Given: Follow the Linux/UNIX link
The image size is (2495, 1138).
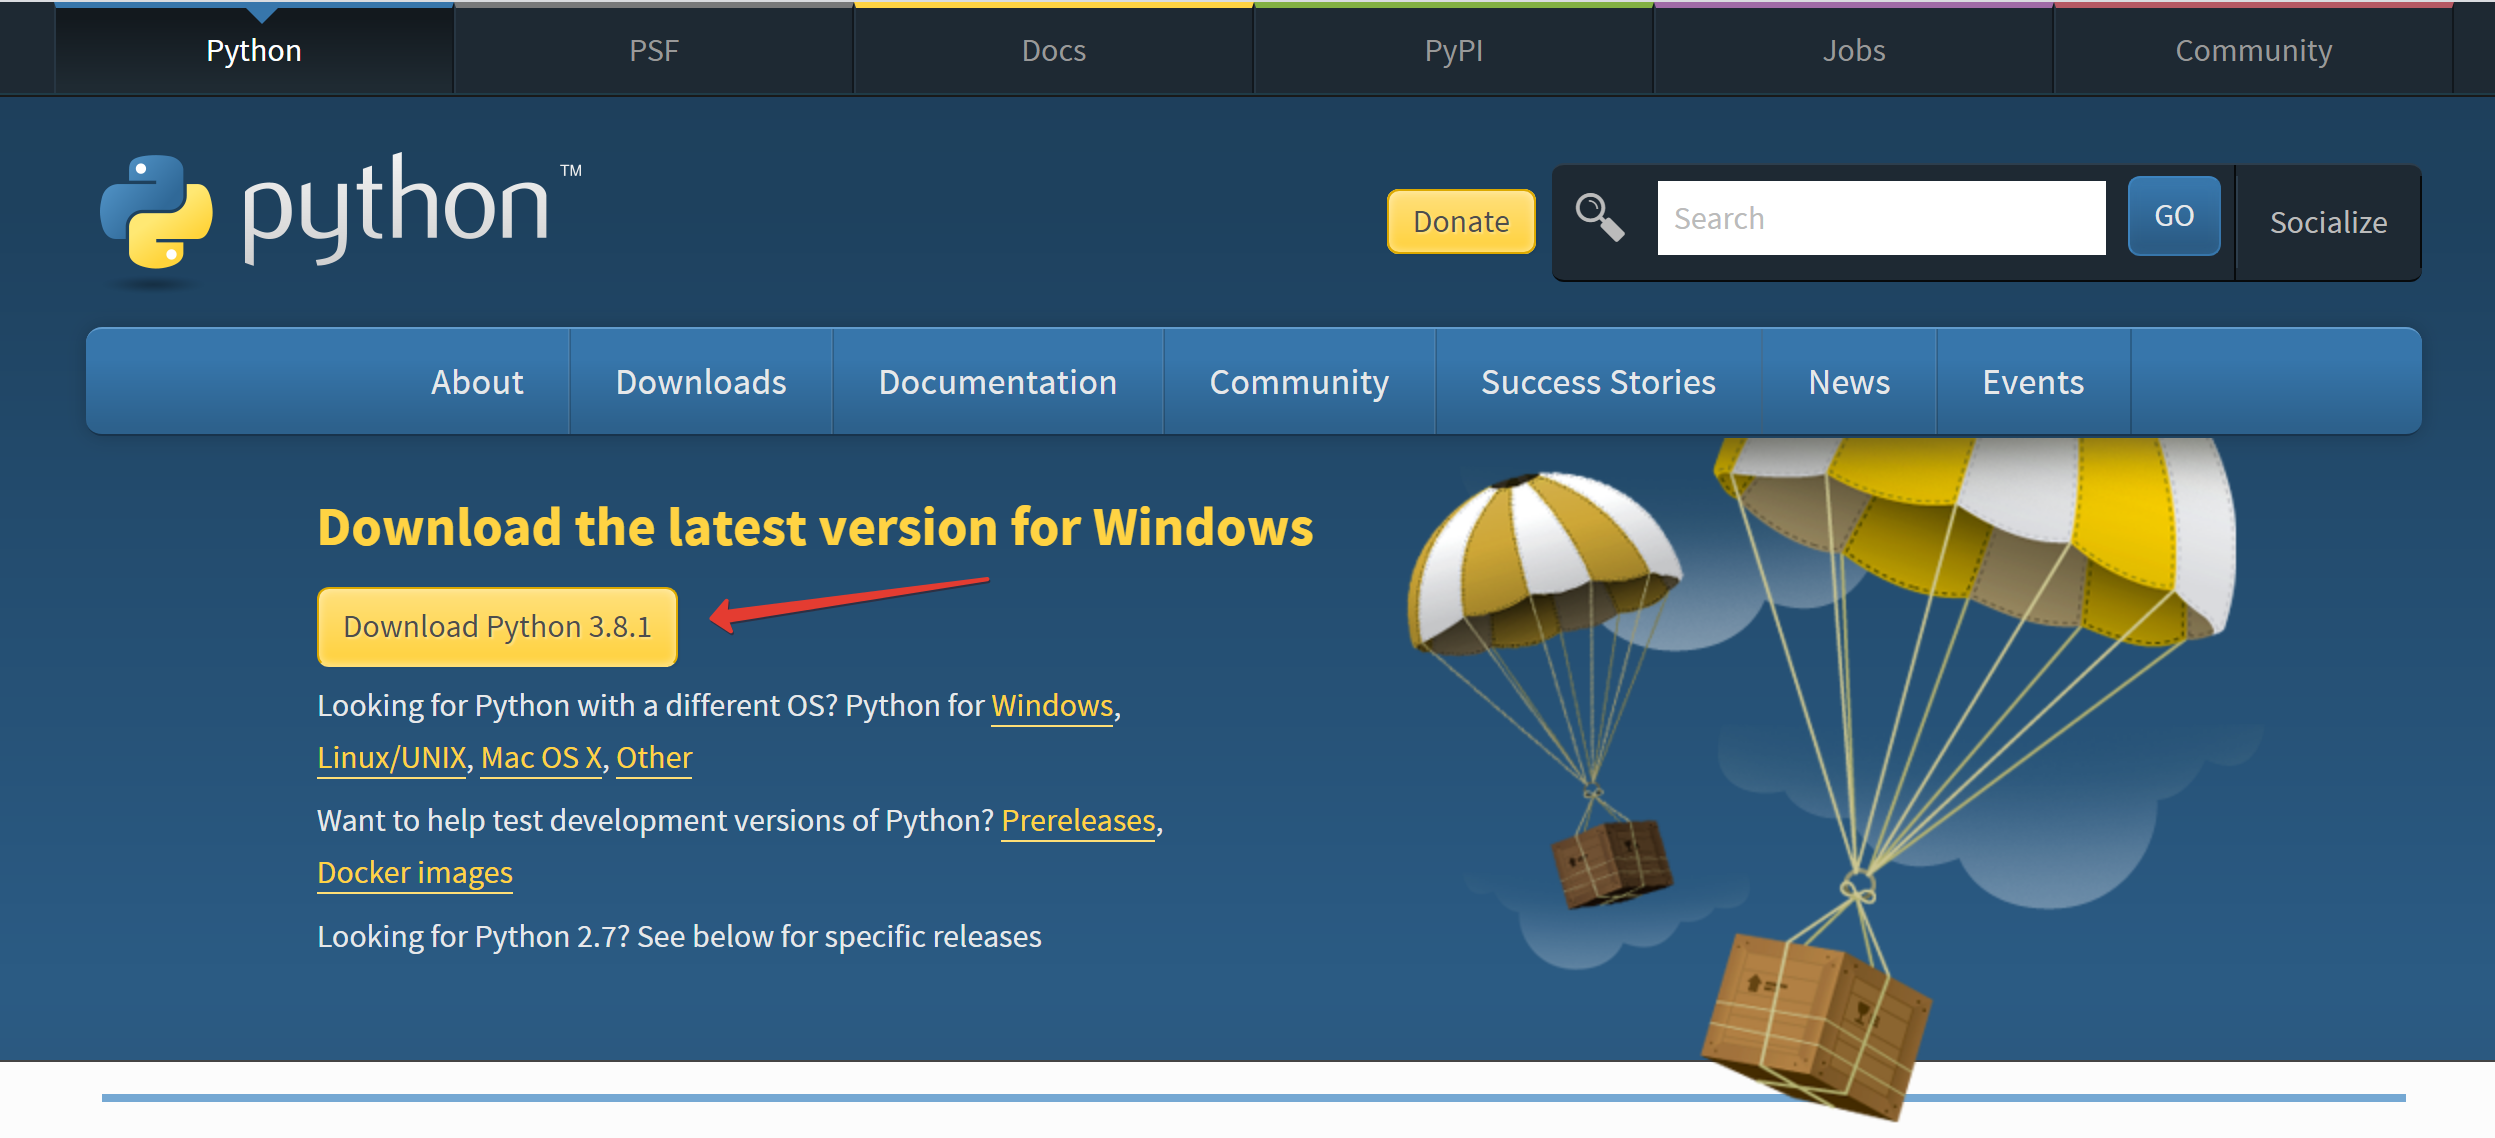Looking at the screenshot, I should pyautogui.click(x=392, y=758).
